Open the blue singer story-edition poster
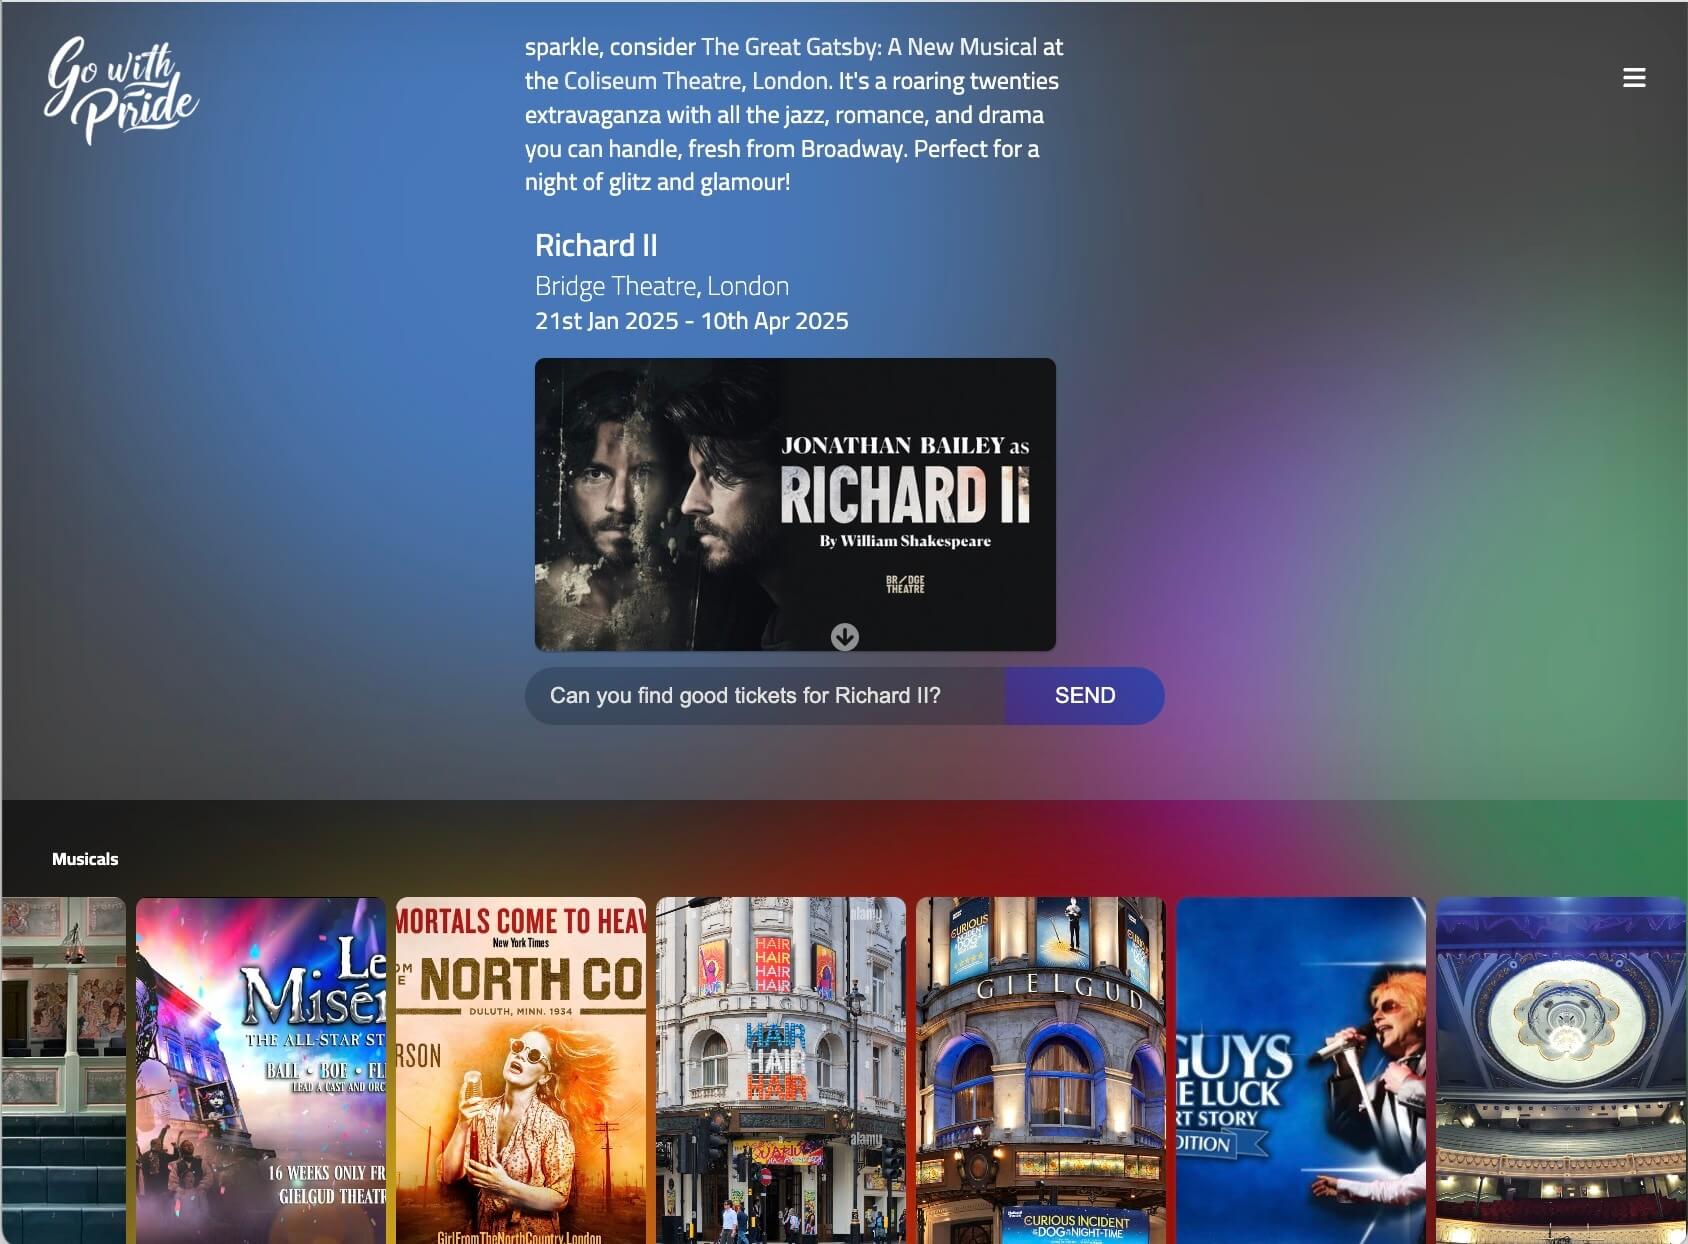 pos(1301,1070)
